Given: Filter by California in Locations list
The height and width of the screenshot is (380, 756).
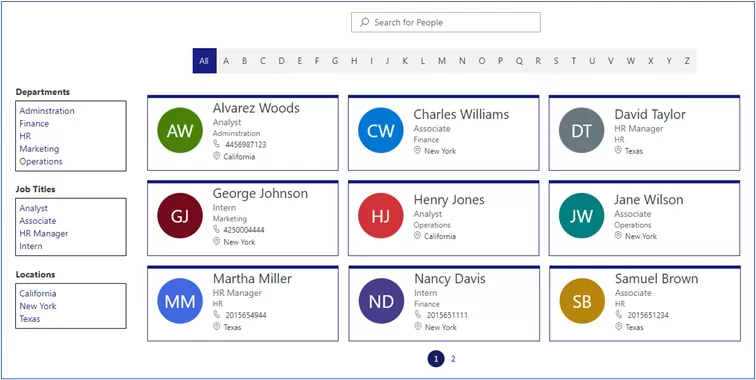Looking at the screenshot, I should [38, 293].
